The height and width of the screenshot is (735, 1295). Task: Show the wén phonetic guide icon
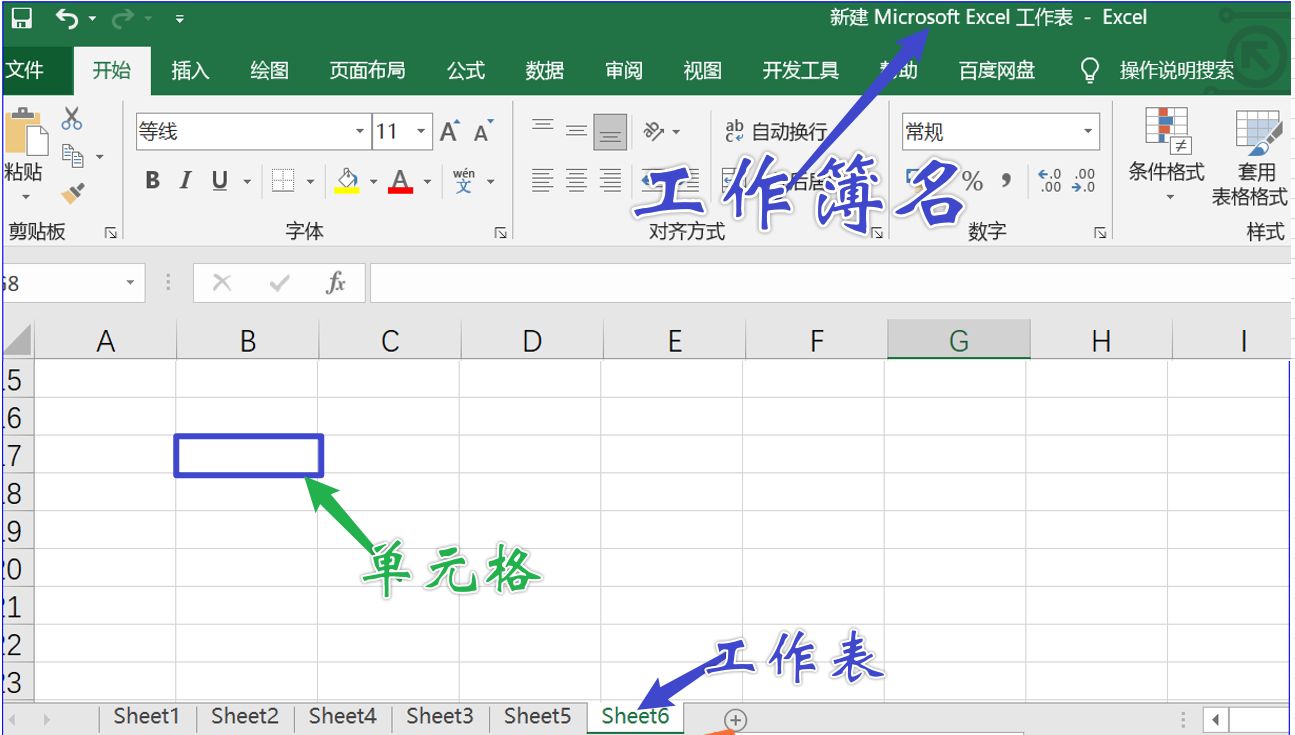[x=464, y=181]
